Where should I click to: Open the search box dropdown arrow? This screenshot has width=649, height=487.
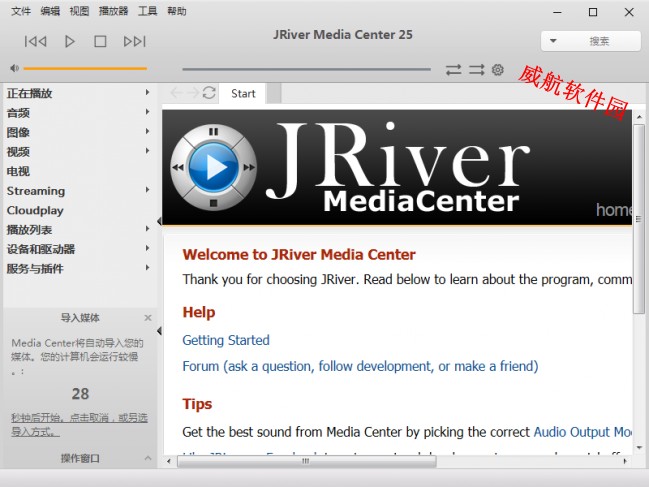coord(555,41)
